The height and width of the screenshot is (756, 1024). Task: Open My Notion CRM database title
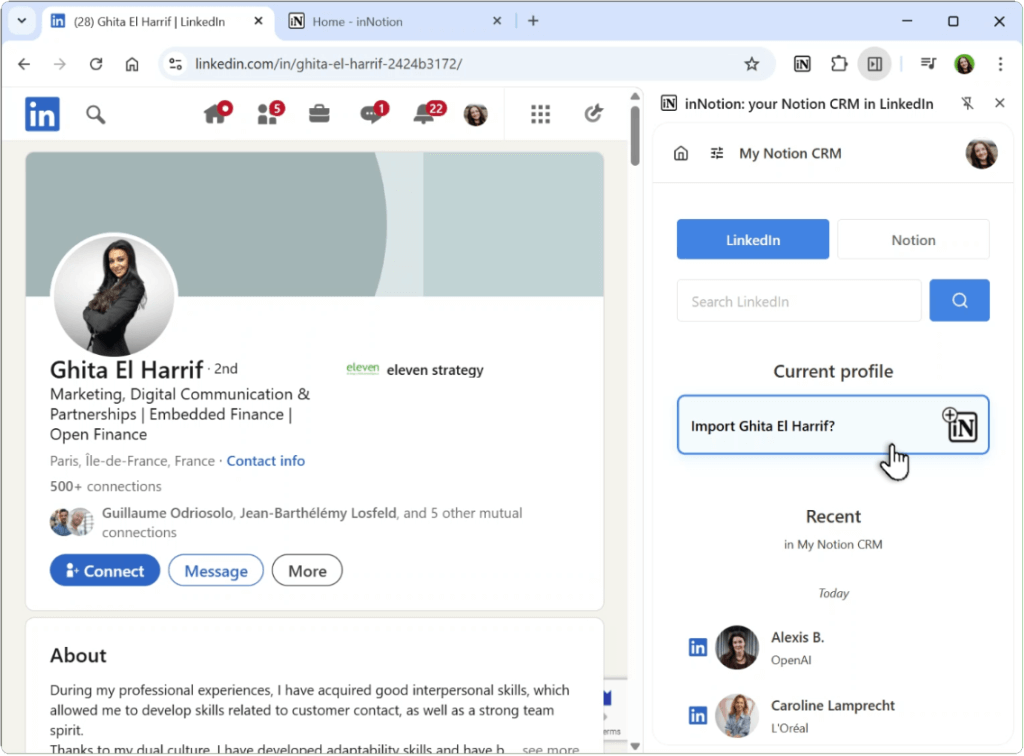(x=790, y=153)
